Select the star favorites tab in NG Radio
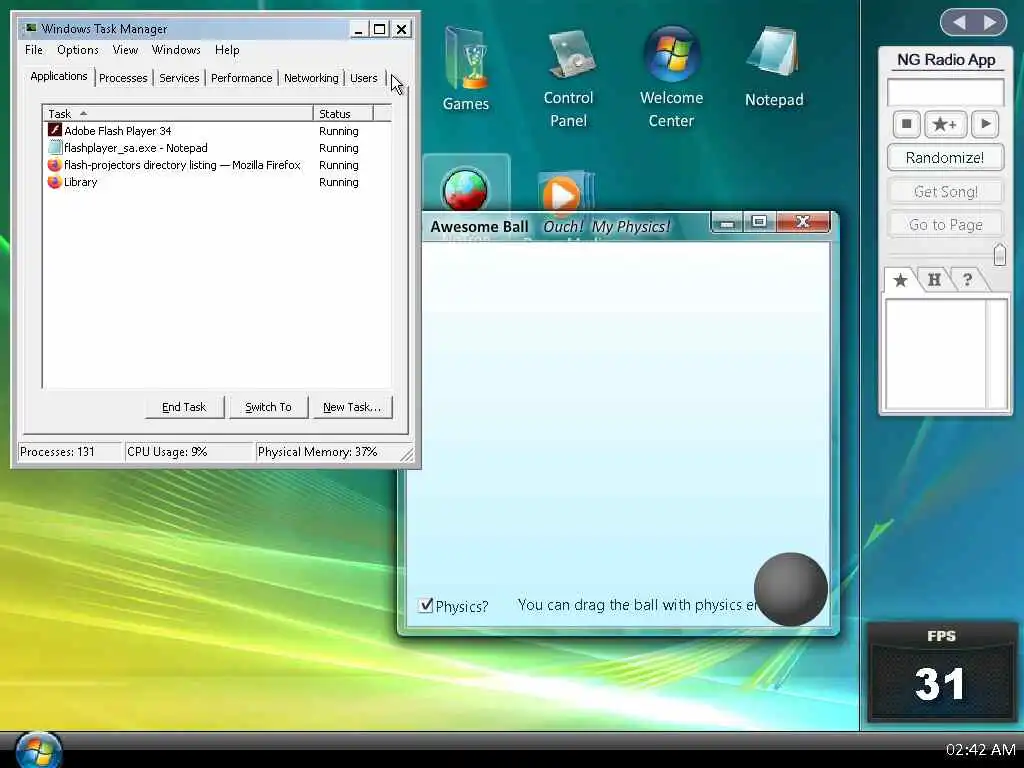This screenshot has height=768, width=1024. click(x=901, y=280)
